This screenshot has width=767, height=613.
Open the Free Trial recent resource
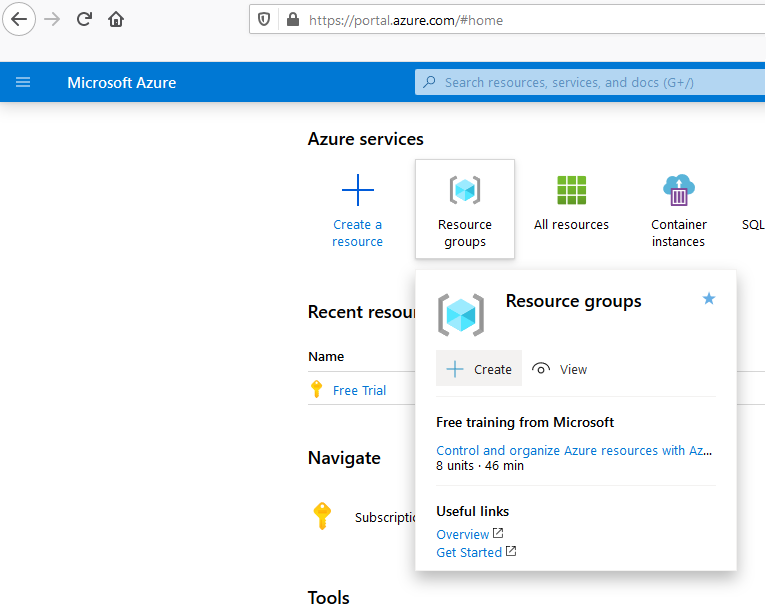[x=360, y=390]
